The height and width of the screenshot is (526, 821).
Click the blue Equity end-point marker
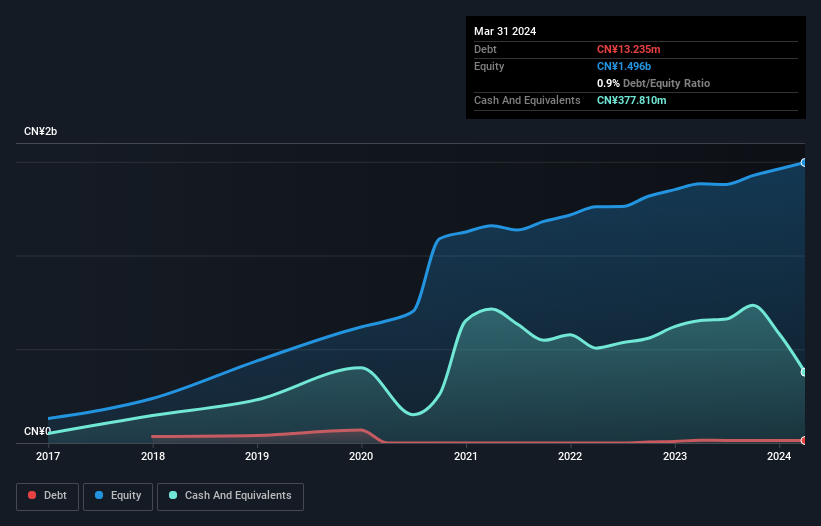point(803,162)
